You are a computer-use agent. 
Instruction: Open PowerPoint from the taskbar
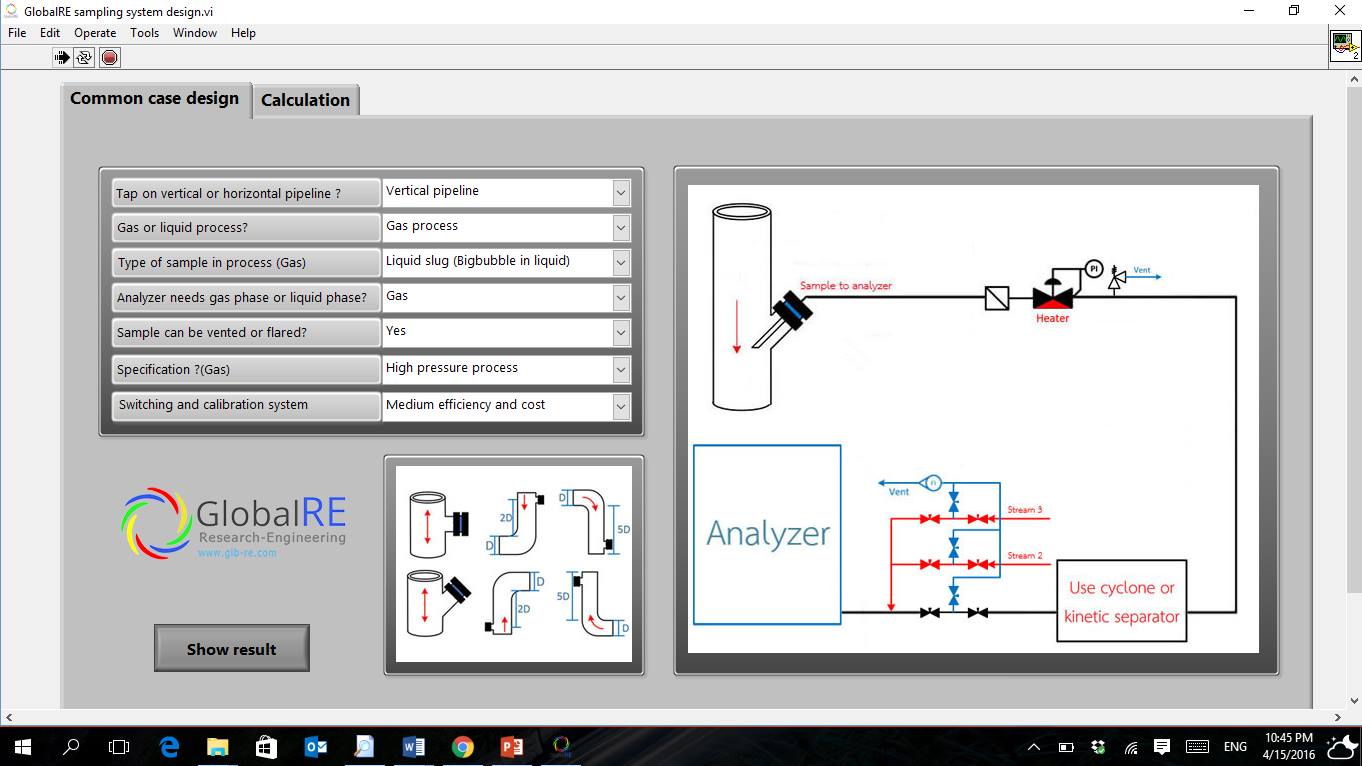(x=511, y=746)
